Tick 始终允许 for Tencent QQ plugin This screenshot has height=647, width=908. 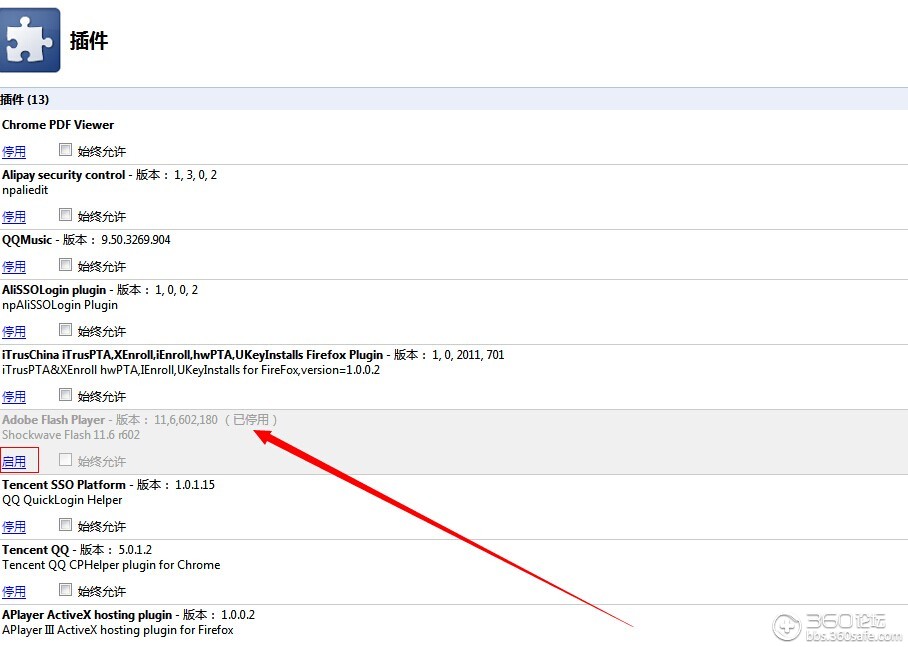coord(65,590)
